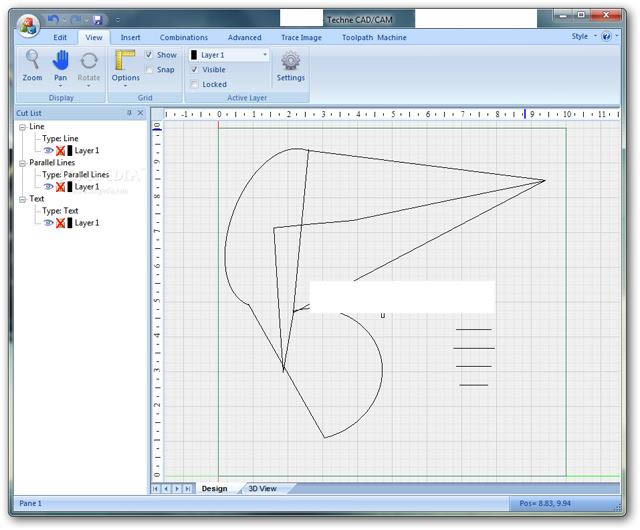Screen dimensions: 640x530
Task: Uncheck the Show grid checkbox
Action: point(149,55)
